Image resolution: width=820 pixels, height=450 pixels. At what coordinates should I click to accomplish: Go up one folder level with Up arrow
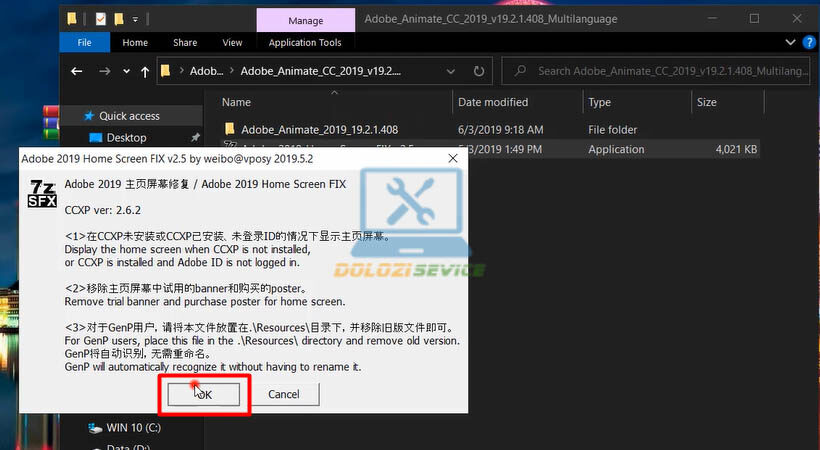(146, 71)
